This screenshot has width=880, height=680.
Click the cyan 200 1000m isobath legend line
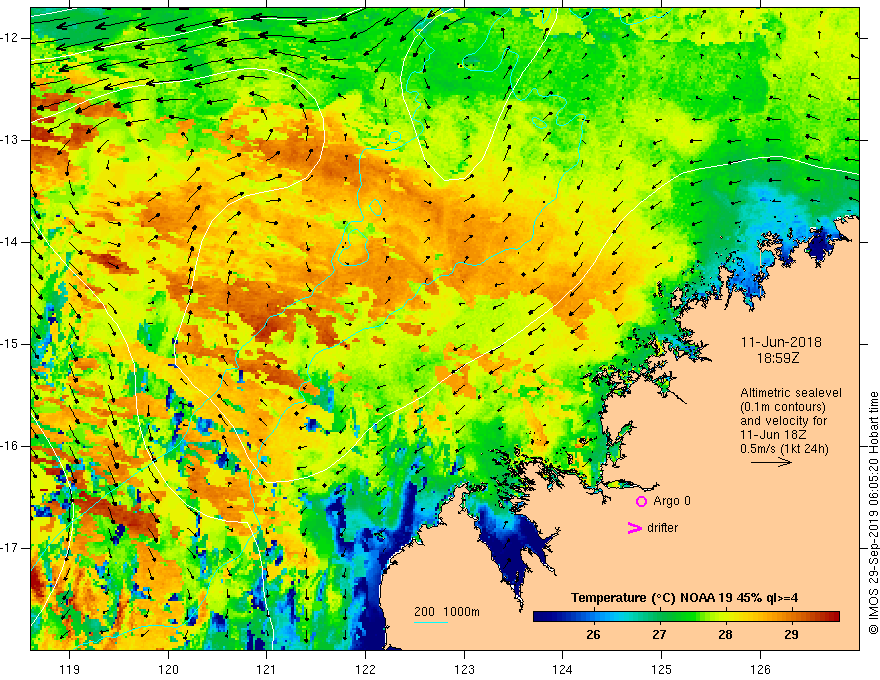pyautogui.click(x=431, y=622)
